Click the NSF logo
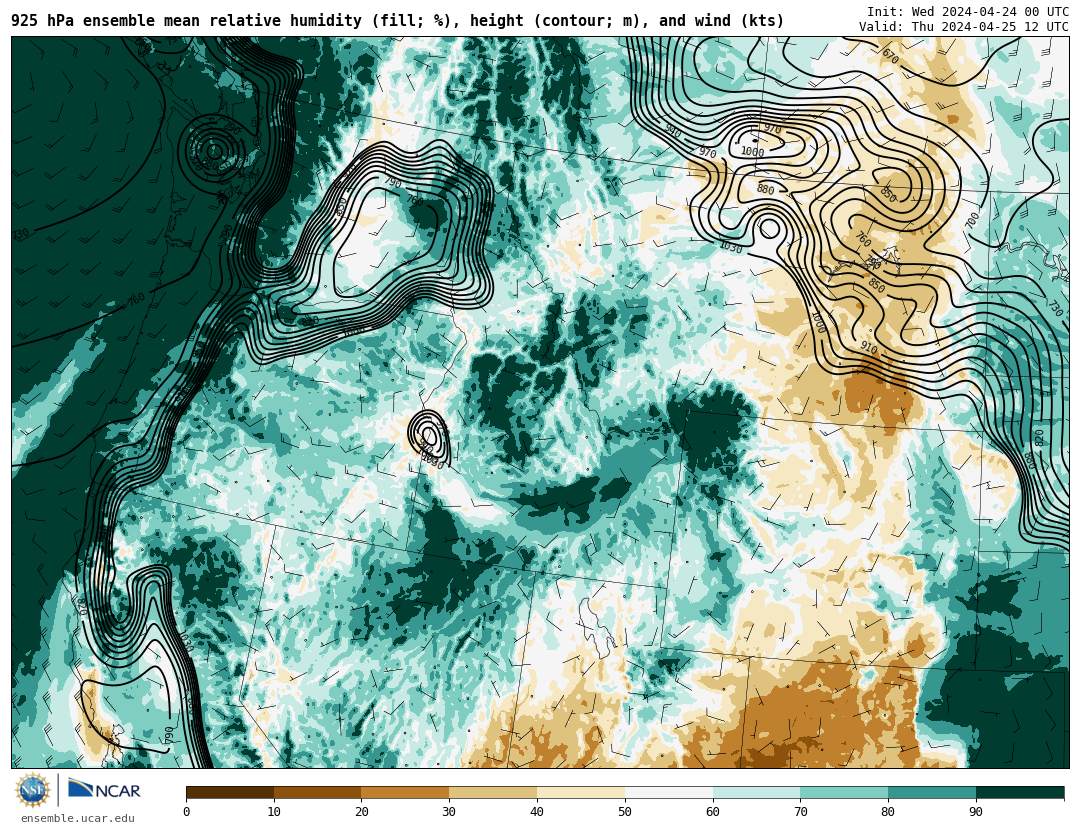Image resolution: width=1080 pixels, height=831 pixels. pyautogui.click(x=33, y=790)
